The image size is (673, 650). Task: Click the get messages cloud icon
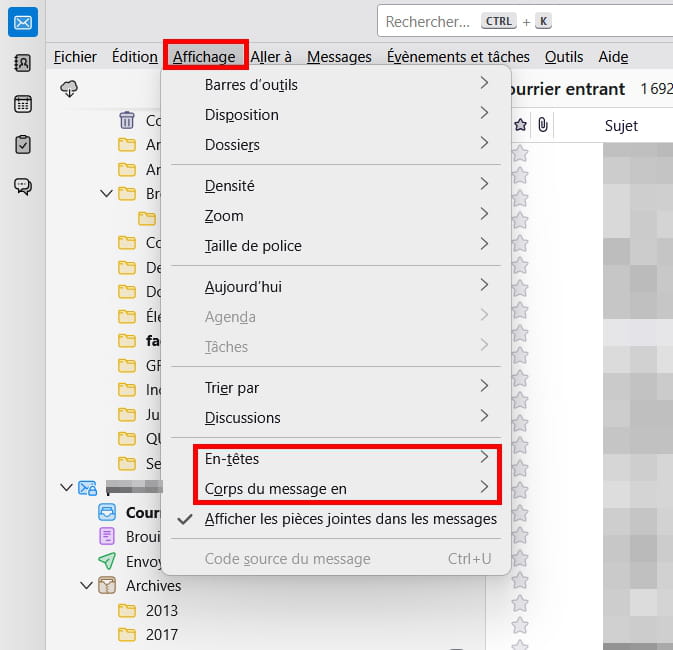tap(69, 89)
